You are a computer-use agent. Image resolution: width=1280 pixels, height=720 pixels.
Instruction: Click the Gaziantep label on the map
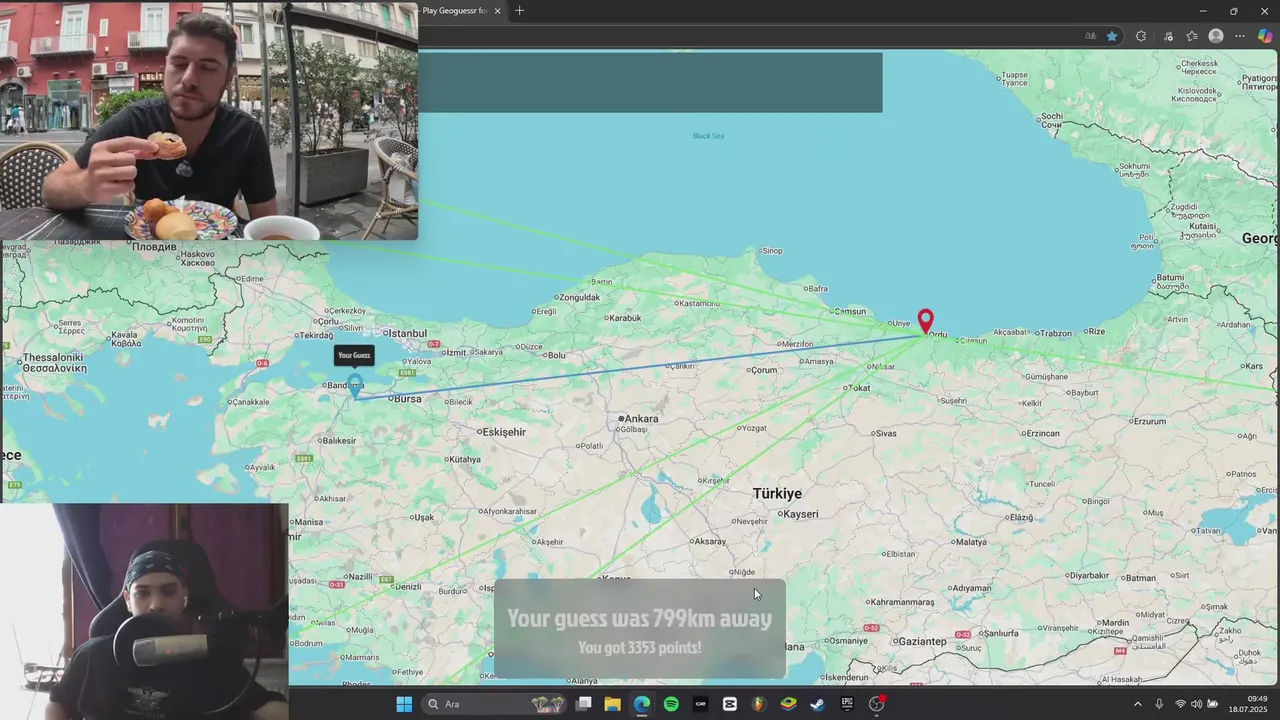(x=922, y=641)
